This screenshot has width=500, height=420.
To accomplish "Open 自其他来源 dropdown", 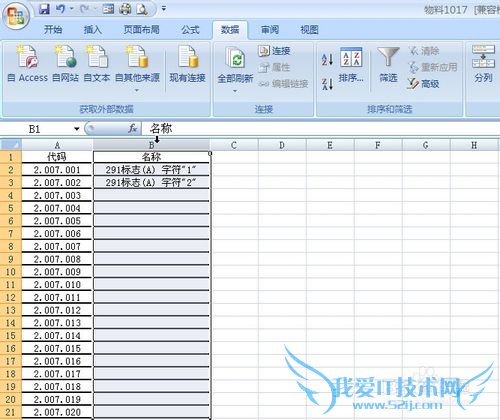I will coord(137,68).
